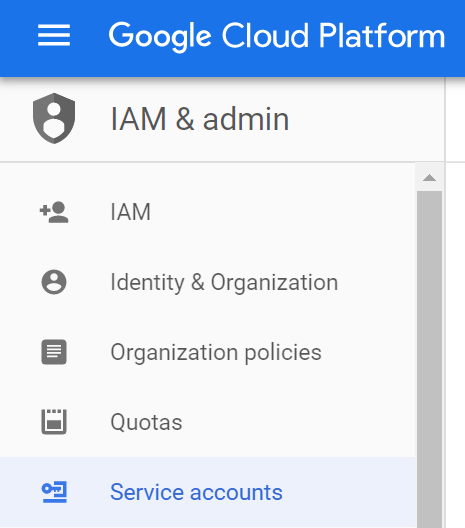Open the Quotas menu item
The height and width of the screenshot is (528, 465).
click(208, 422)
